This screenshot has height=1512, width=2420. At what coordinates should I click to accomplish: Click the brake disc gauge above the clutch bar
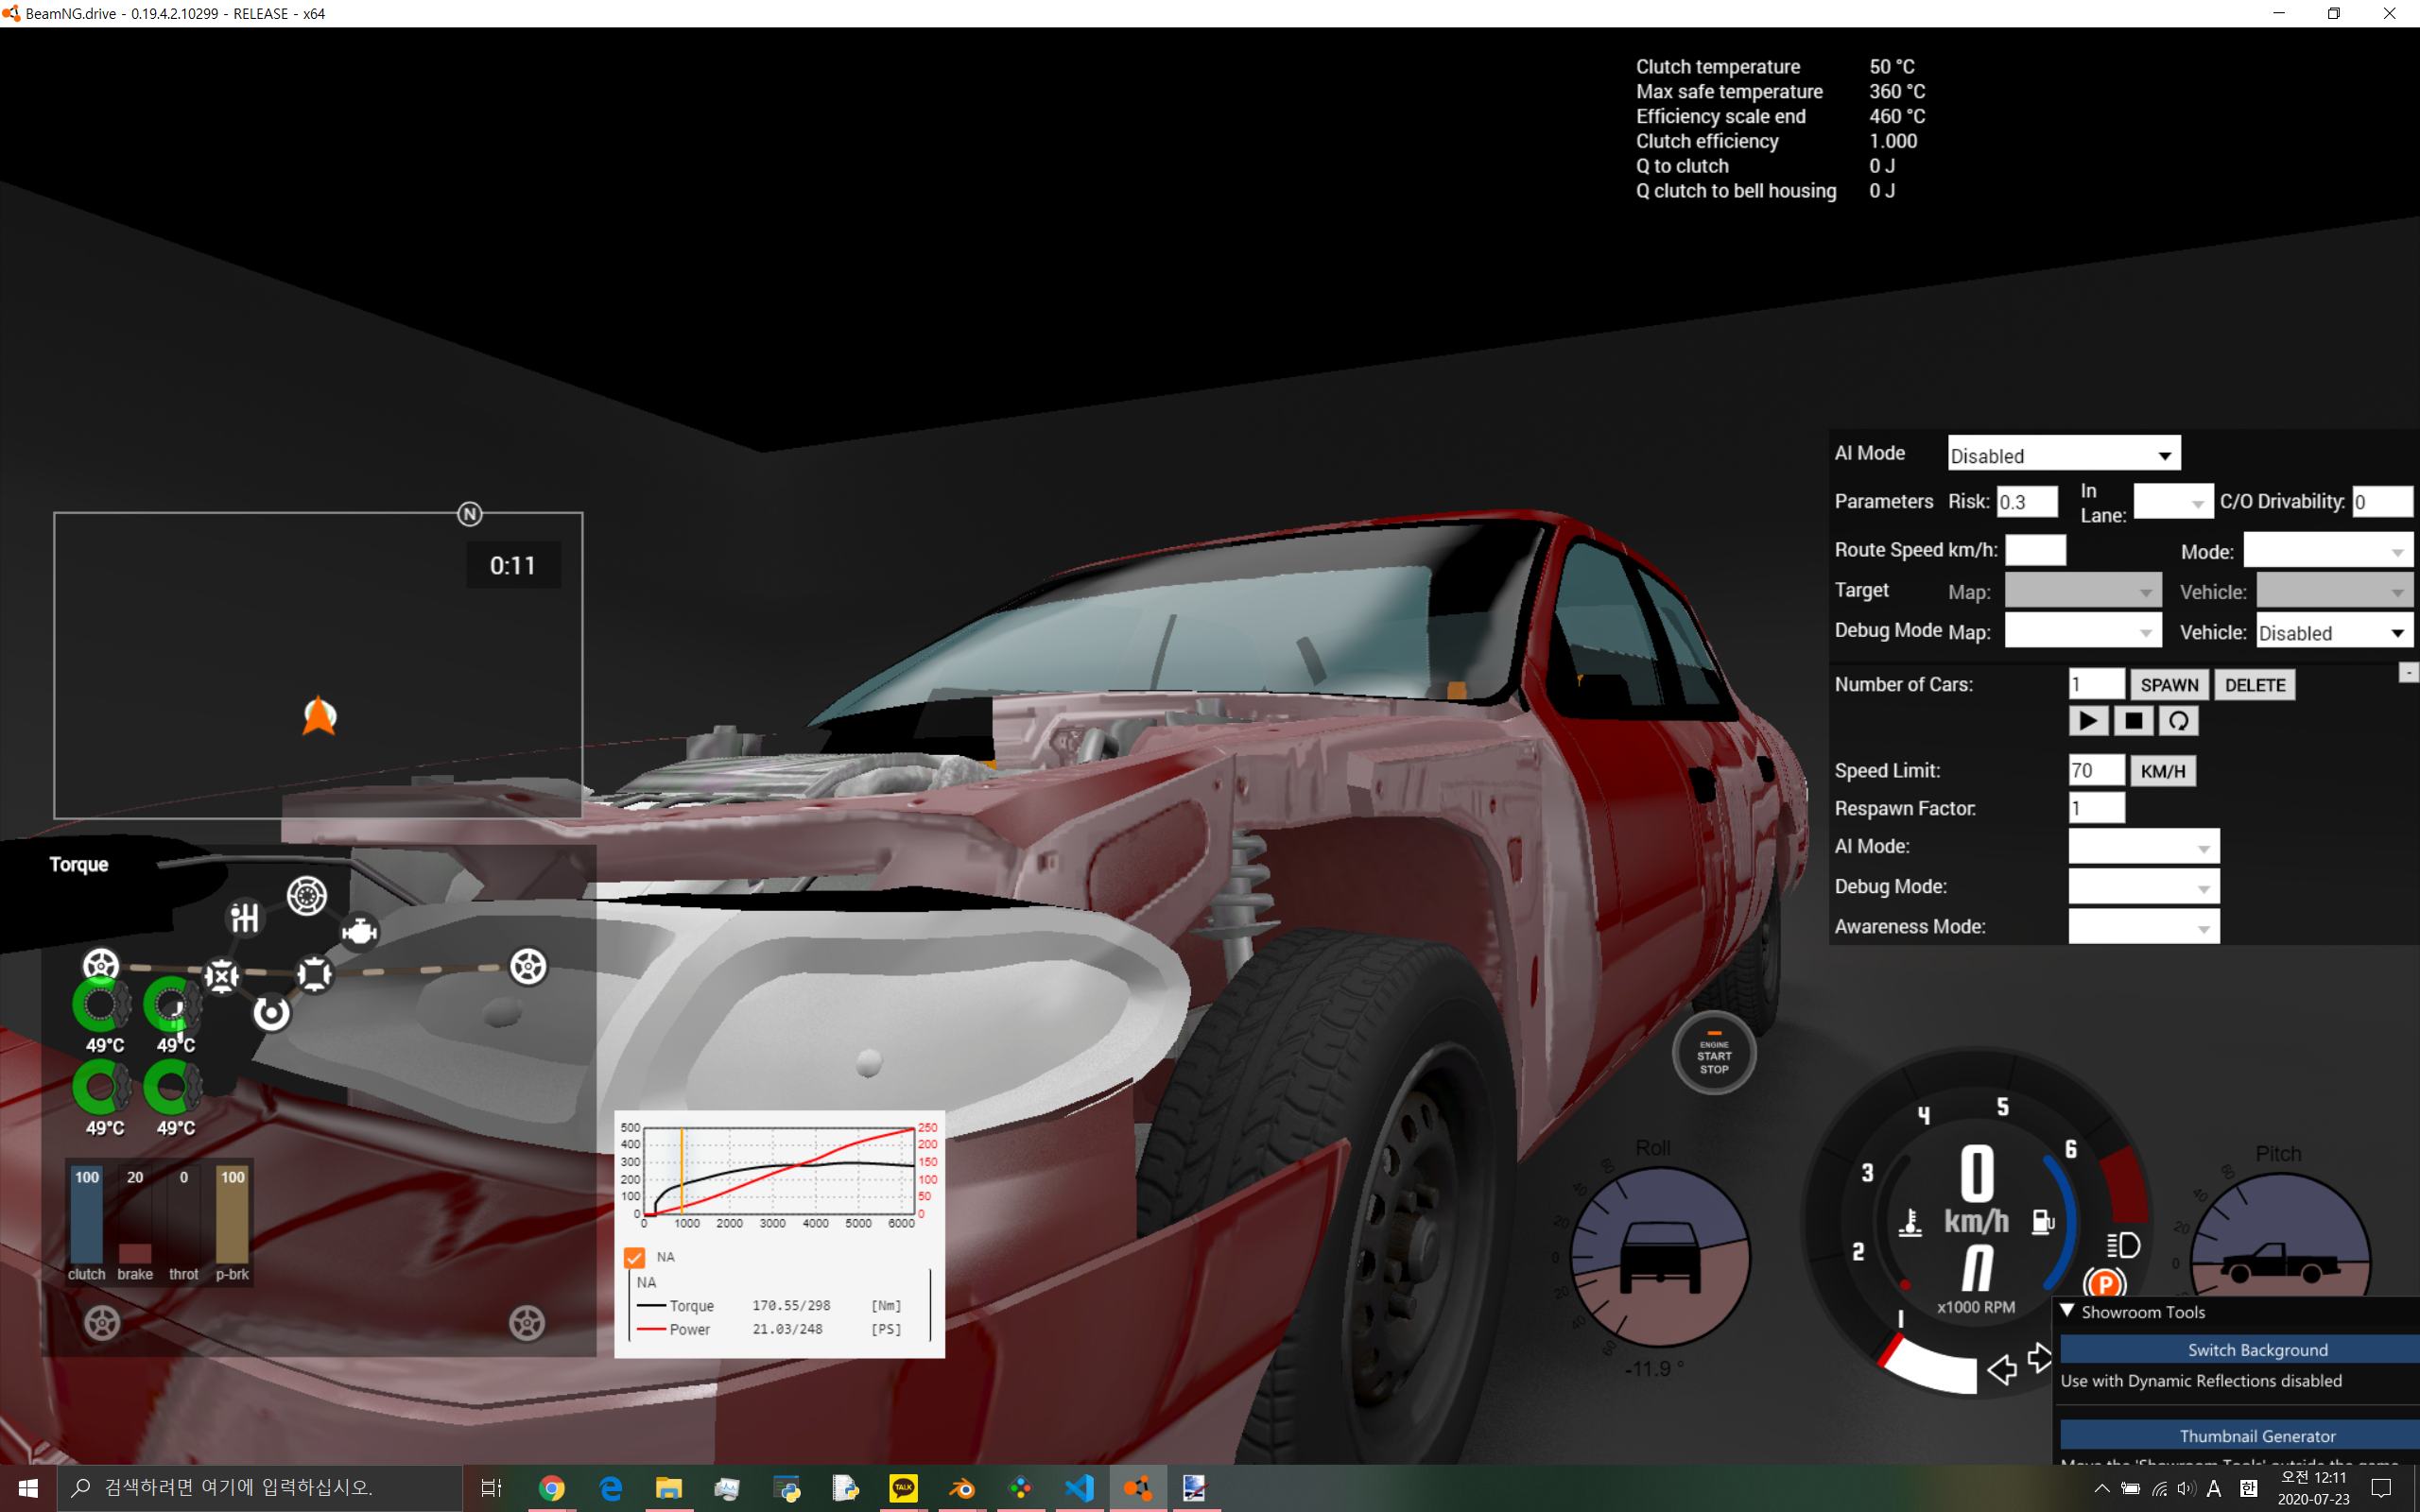click(x=101, y=1087)
